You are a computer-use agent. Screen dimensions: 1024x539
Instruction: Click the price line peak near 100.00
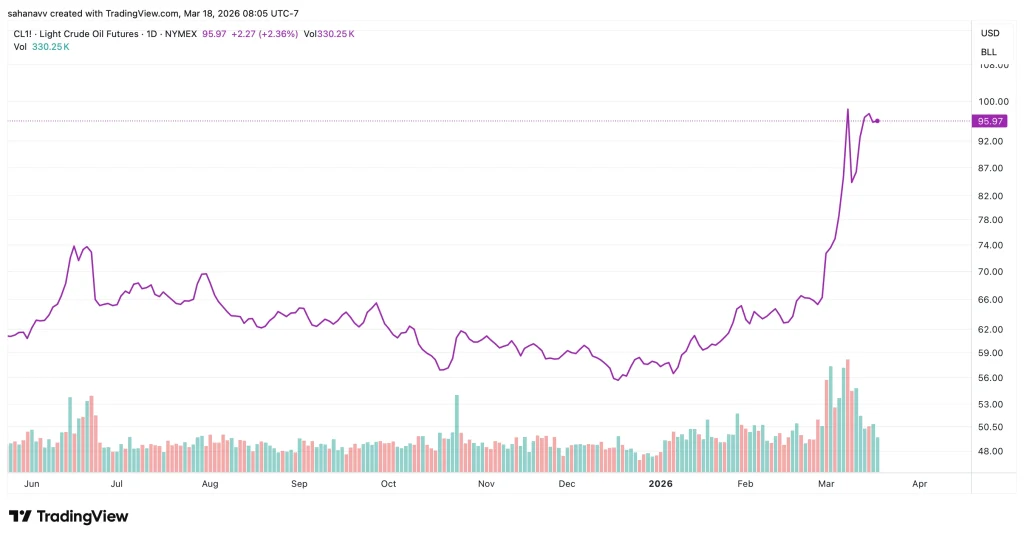[848, 110]
